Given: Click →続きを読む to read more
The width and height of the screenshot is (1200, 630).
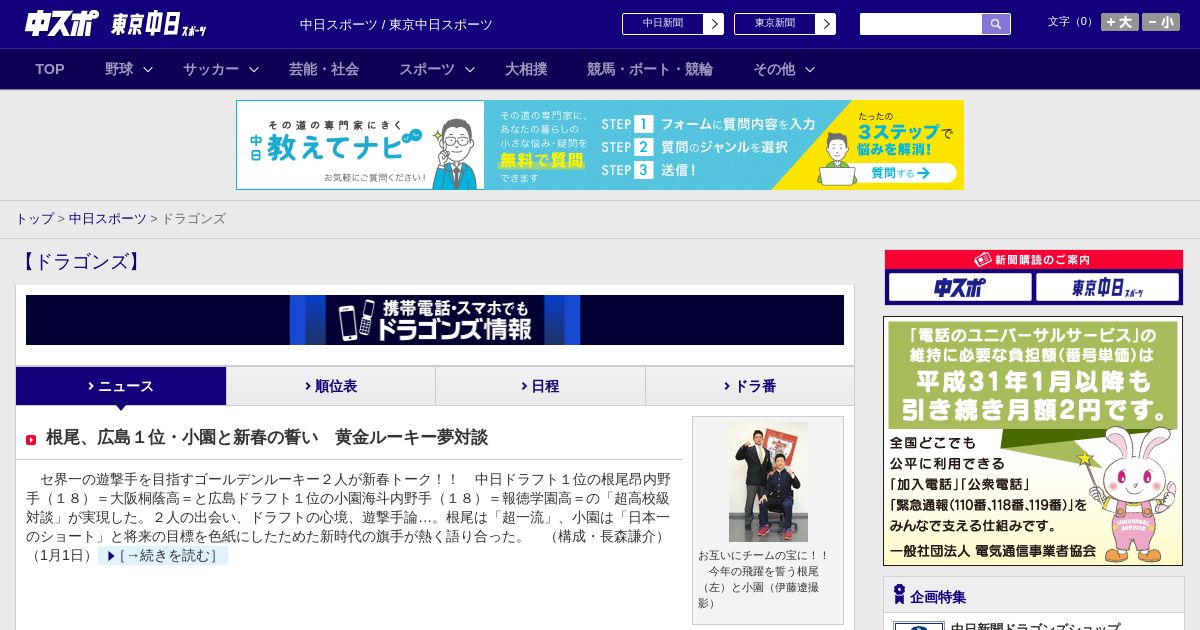Looking at the screenshot, I should click(x=163, y=555).
